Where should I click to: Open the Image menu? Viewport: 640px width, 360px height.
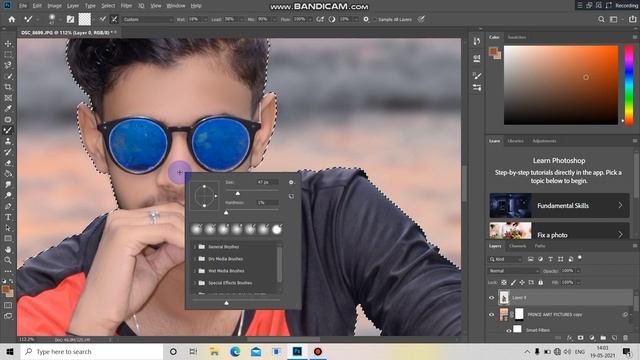tap(54, 6)
